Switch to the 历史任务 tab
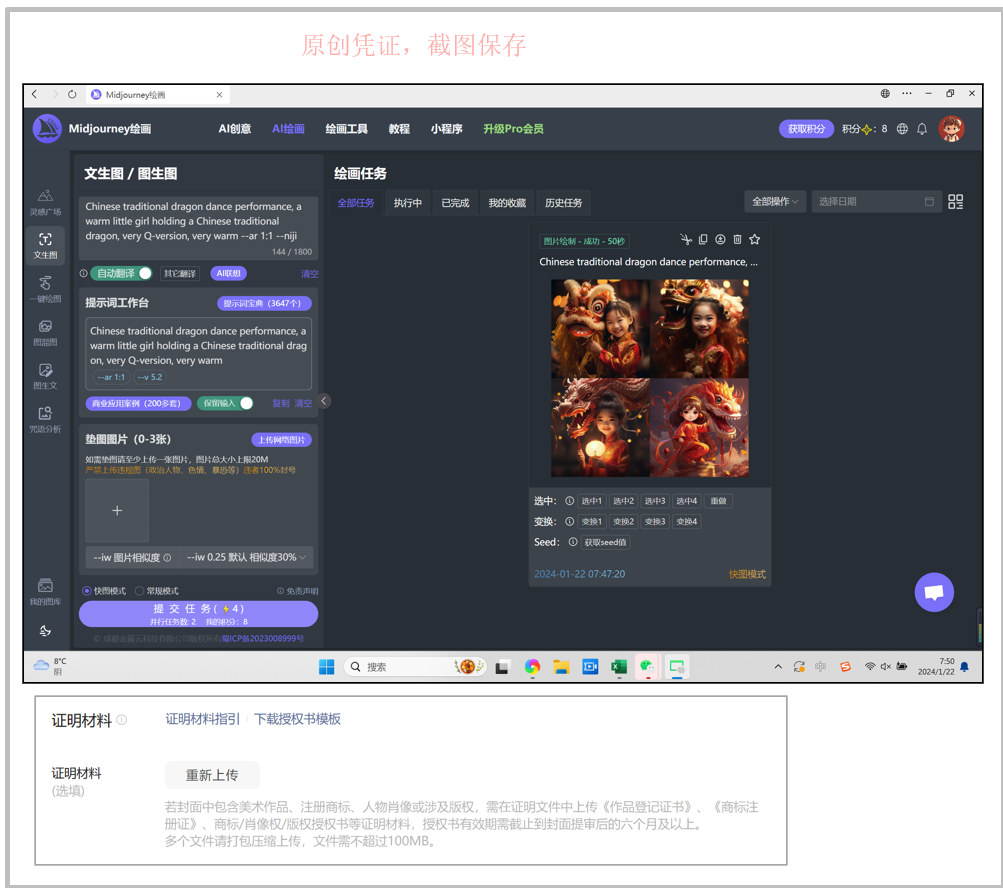The width and height of the screenshot is (1003, 888). [564, 203]
